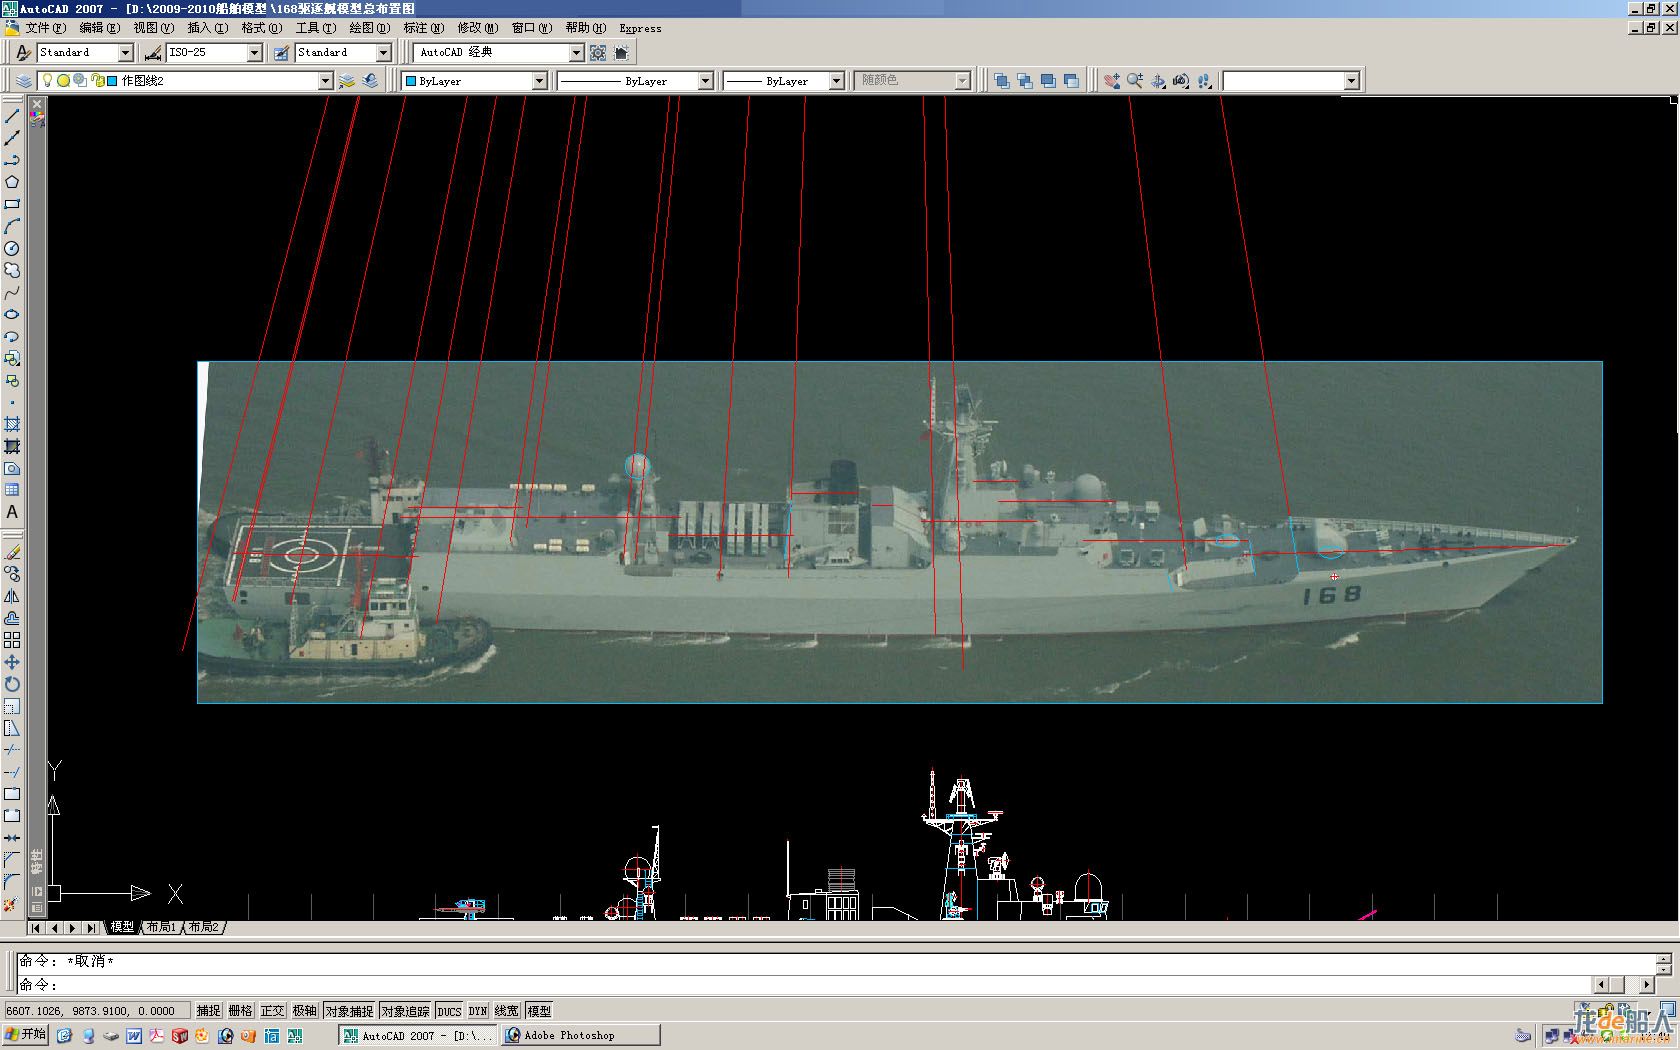Screen dimensions: 1680x1050
Task: Select the Move tool
Action: pos(12,662)
